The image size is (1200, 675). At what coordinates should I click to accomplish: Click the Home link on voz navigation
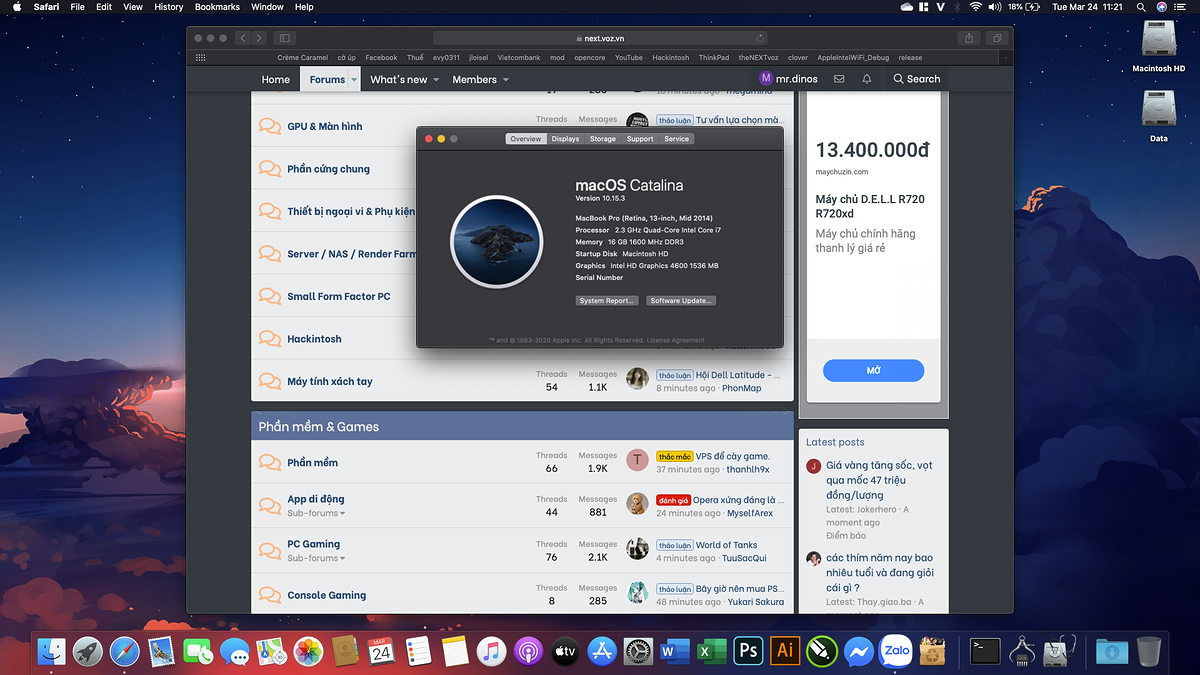[276, 79]
